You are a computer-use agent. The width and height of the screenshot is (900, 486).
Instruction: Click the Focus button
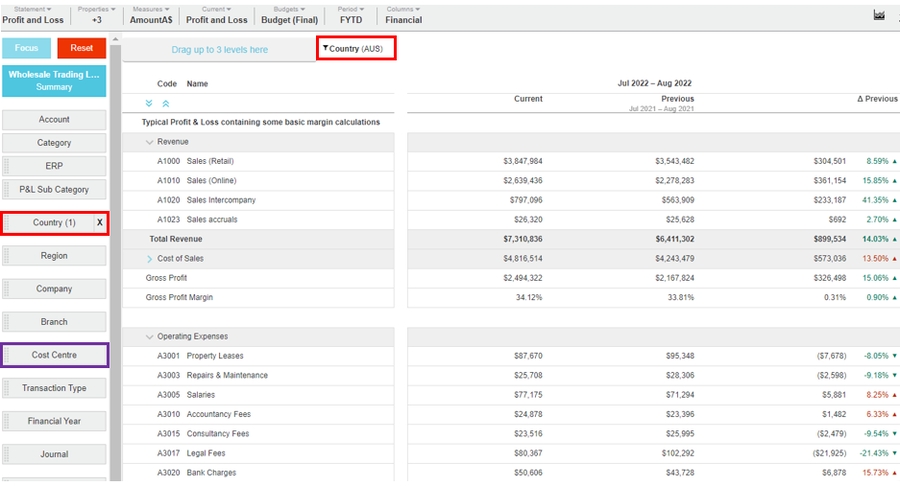pos(26,48)
